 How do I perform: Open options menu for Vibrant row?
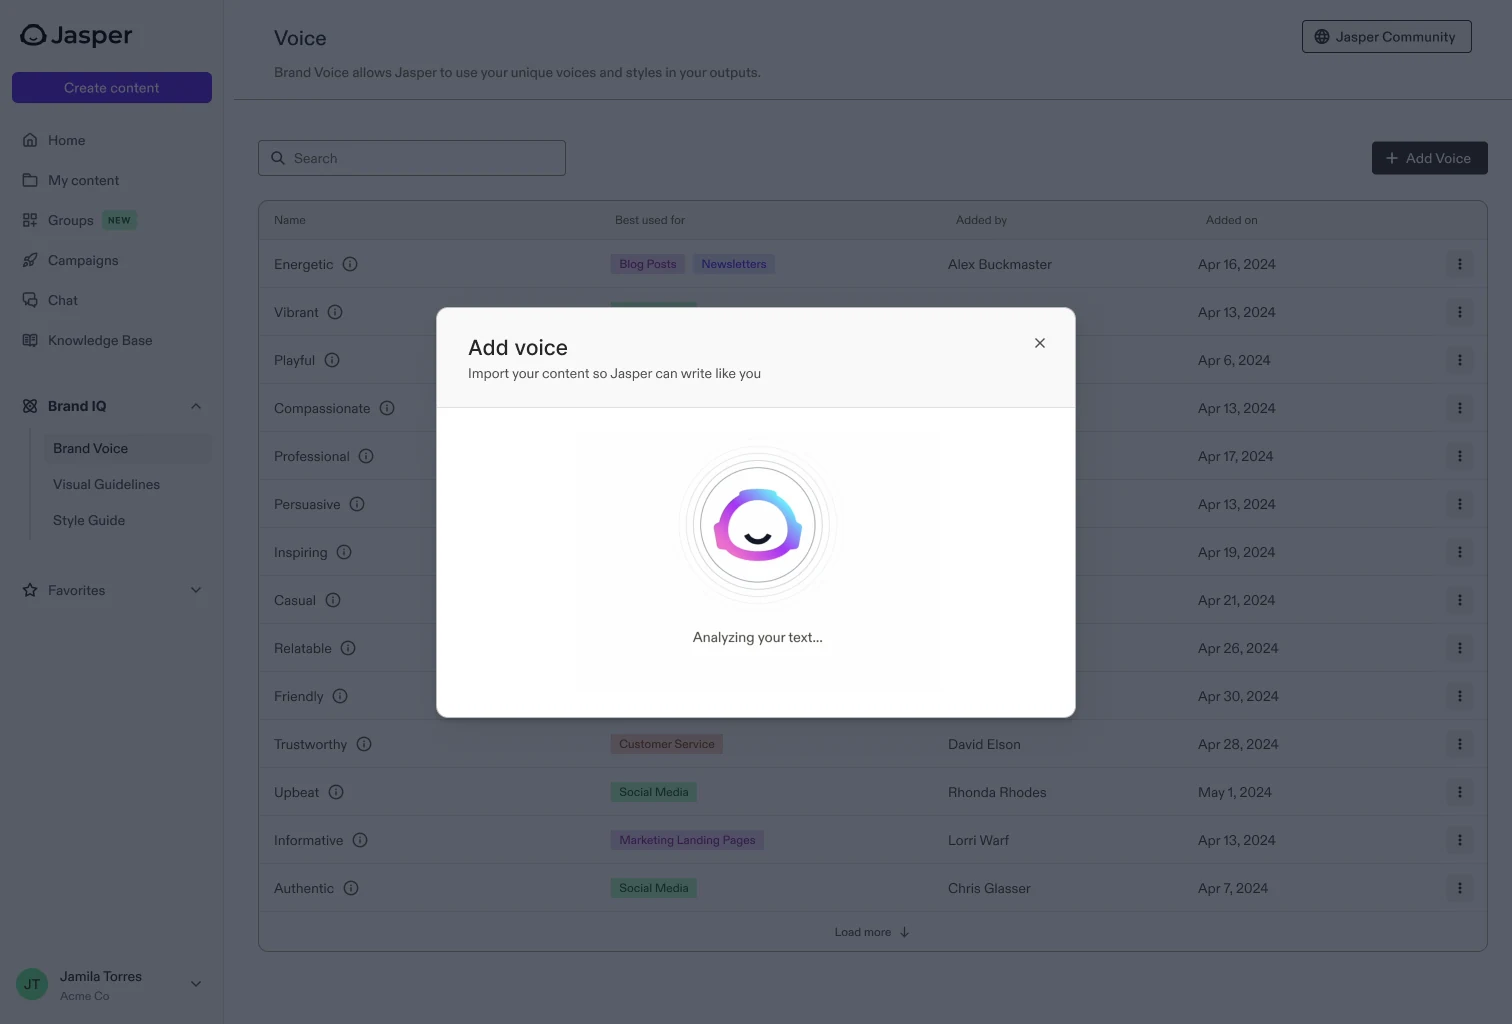click(x=1460, y=312)
